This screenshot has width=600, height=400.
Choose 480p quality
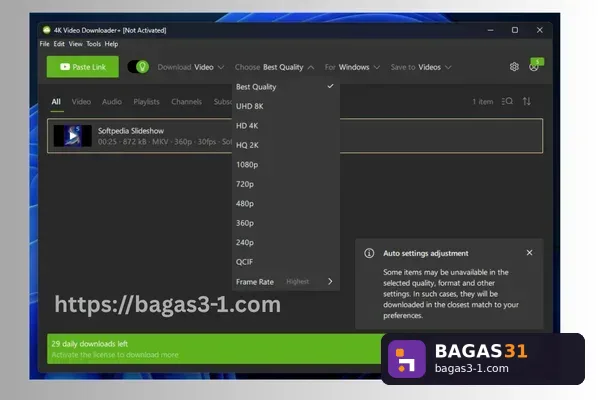pyautogui.click(x=285, y=204)
